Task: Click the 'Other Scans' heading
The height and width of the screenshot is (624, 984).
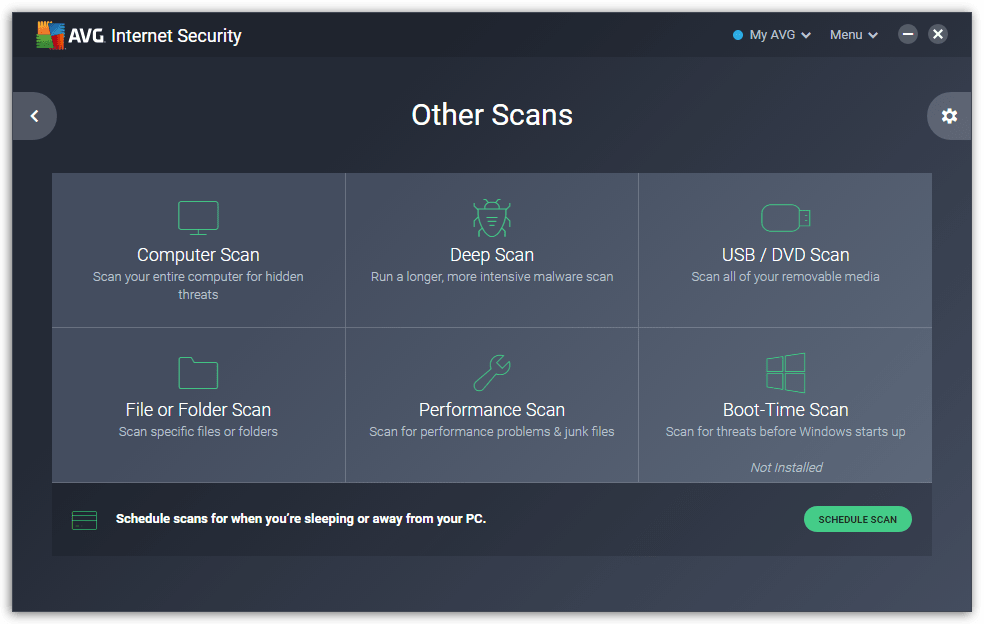Action: click(491, 115)
